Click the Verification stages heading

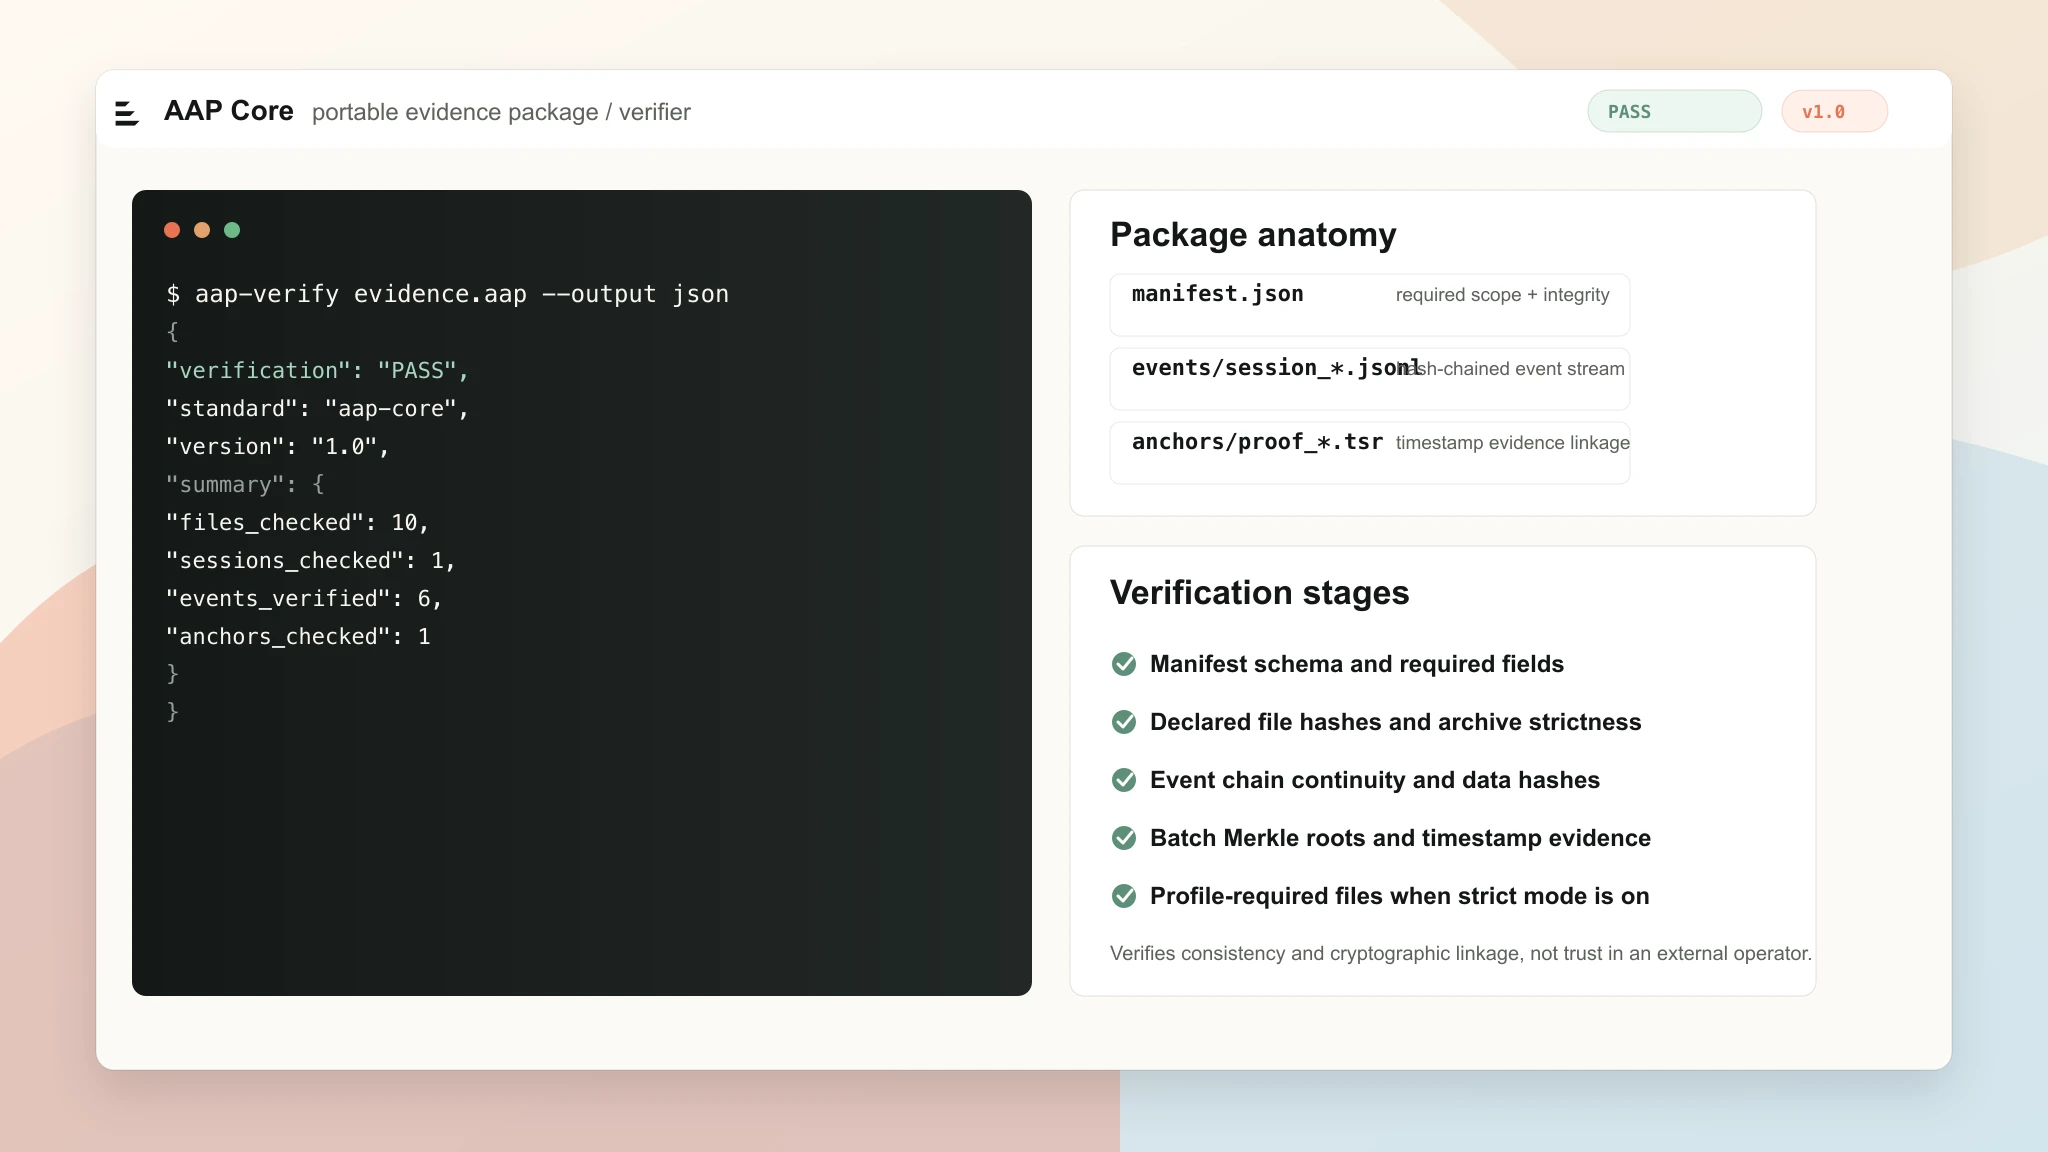[x=1260, y=593]
